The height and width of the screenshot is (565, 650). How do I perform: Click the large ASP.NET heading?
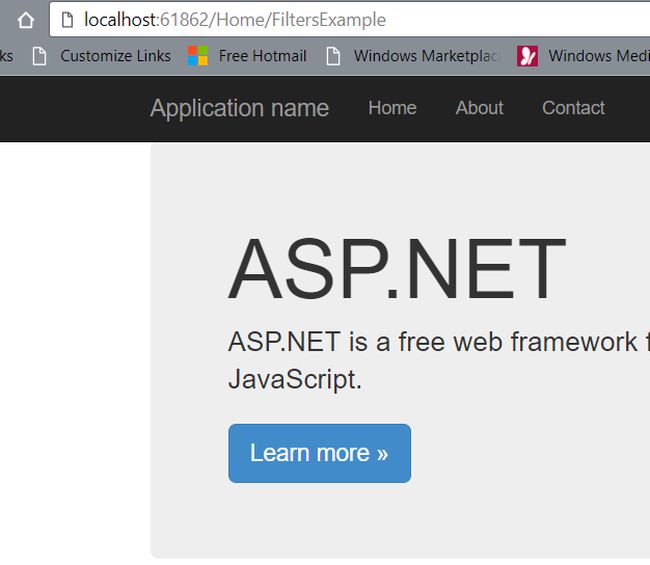pyautogui.click(x=397, y=269)
